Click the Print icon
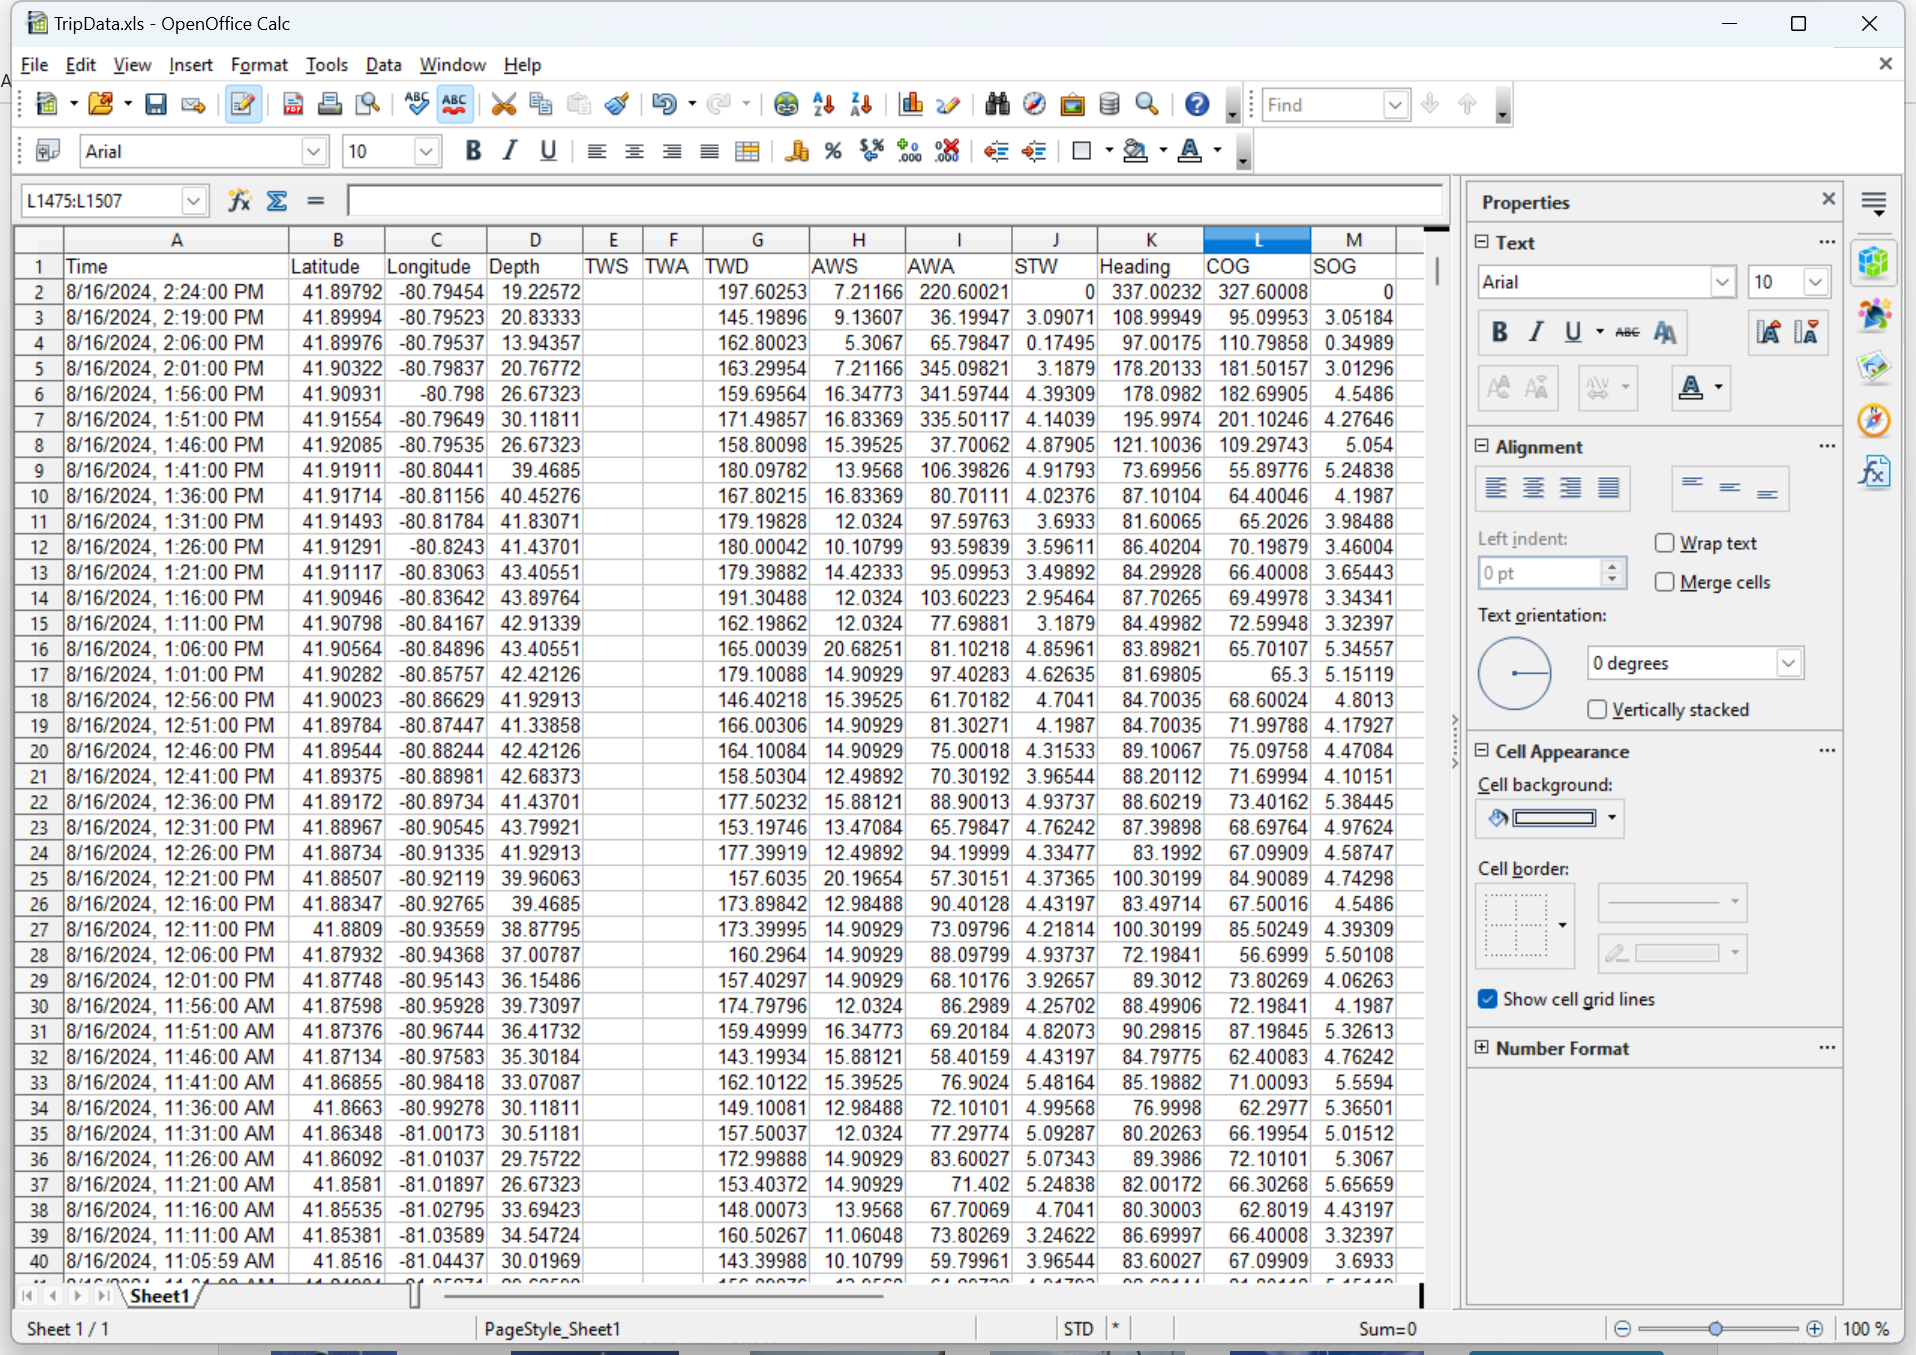Image resolution: width=1916 pixels, height=1355 pixels. (330, 104)
